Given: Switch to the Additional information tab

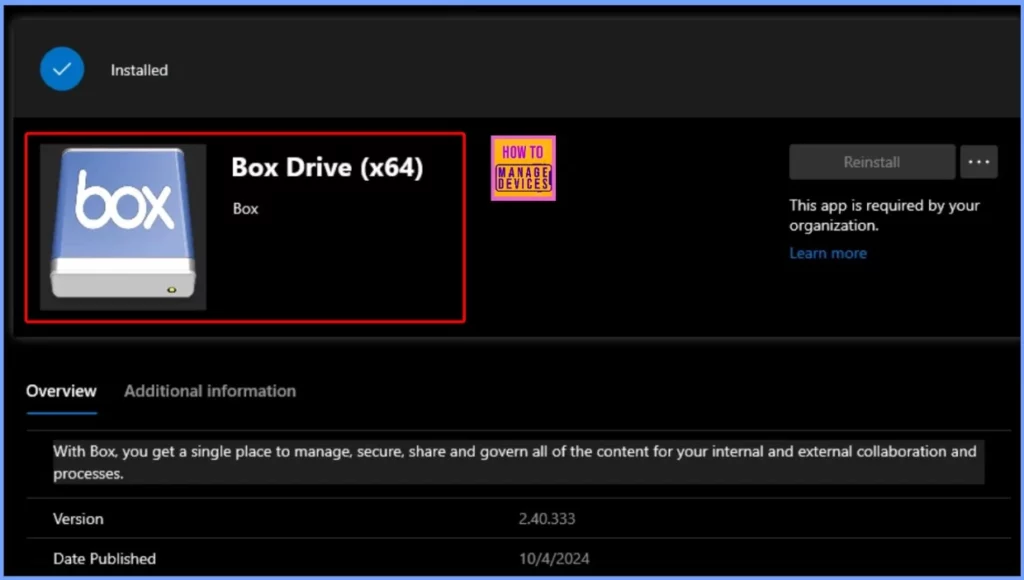Looking at the screenshot, I should click(x=210, y=391).
